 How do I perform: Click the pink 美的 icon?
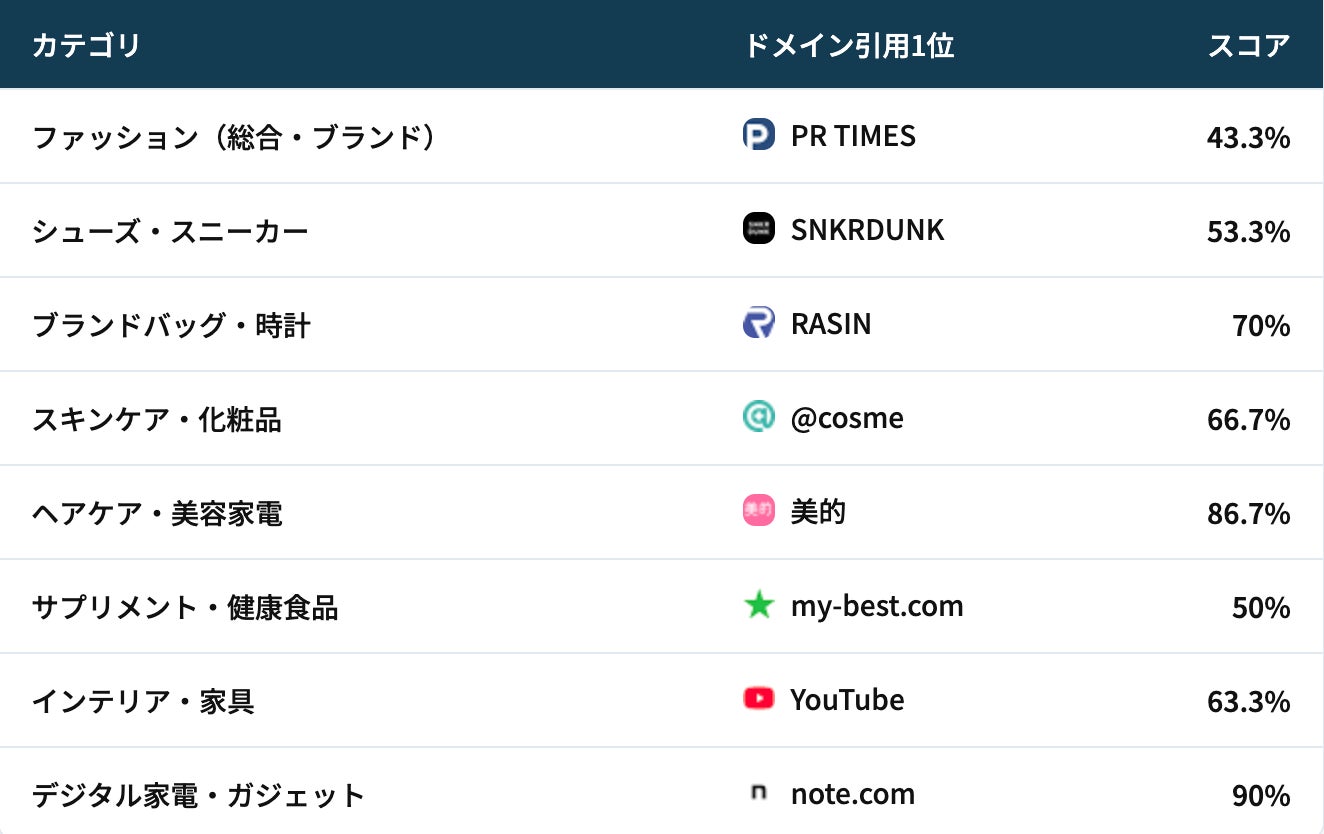(x=759, y=511)
